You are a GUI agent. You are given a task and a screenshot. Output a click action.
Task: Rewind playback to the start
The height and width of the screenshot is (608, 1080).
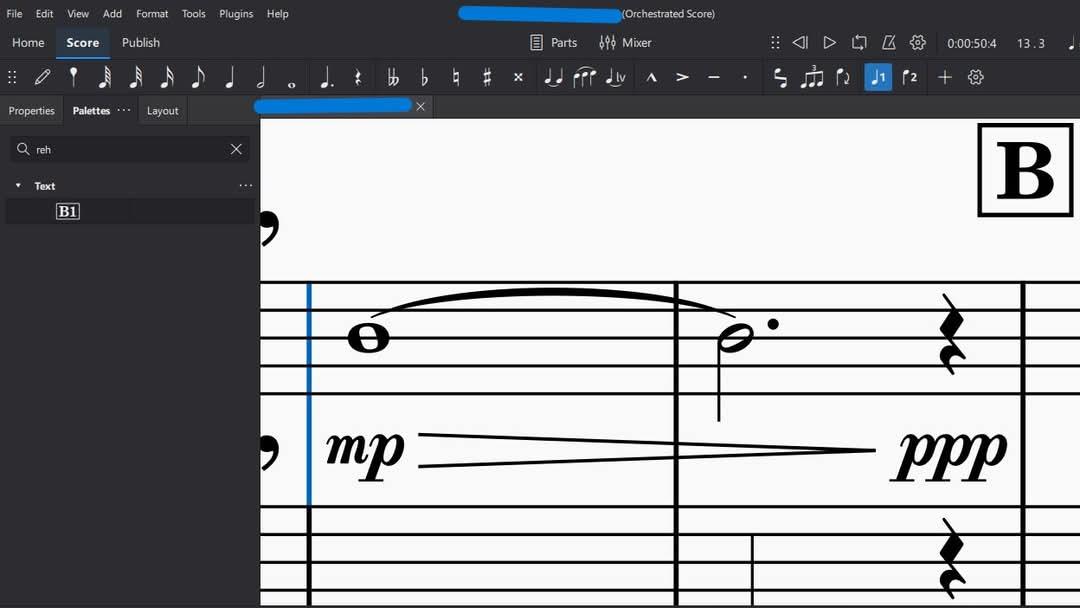[x=800, y=43]
